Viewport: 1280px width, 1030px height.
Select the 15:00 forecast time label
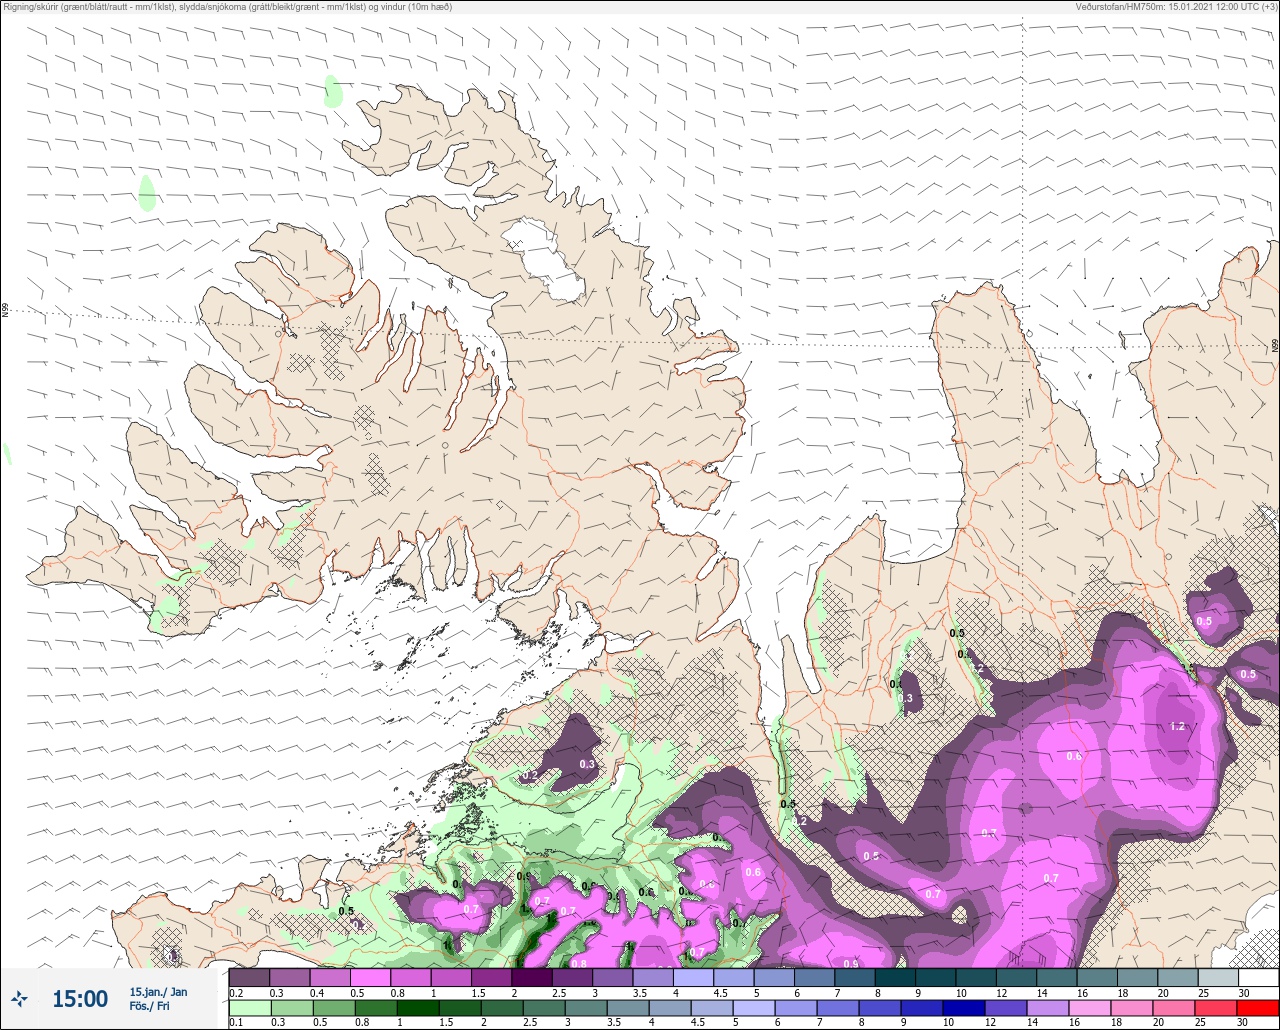coord(80,999)
